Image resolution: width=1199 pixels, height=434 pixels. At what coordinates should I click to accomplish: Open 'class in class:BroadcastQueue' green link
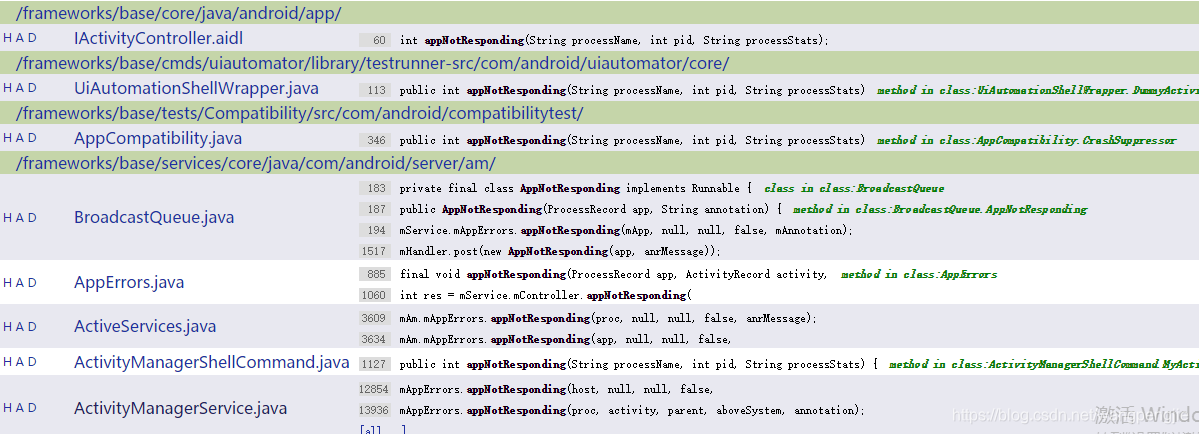pos(854,188)
